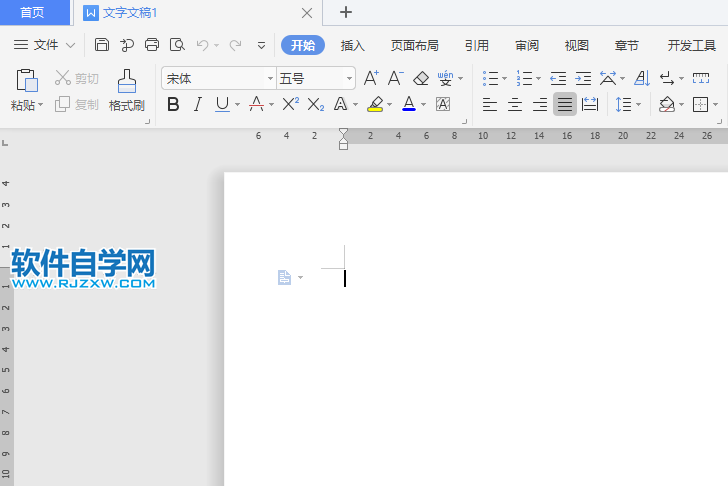Image resolution: width=728 pixels, height=486 pixels.
Task: Center align text
Action: pyautogui.click(x=515, y=104)
